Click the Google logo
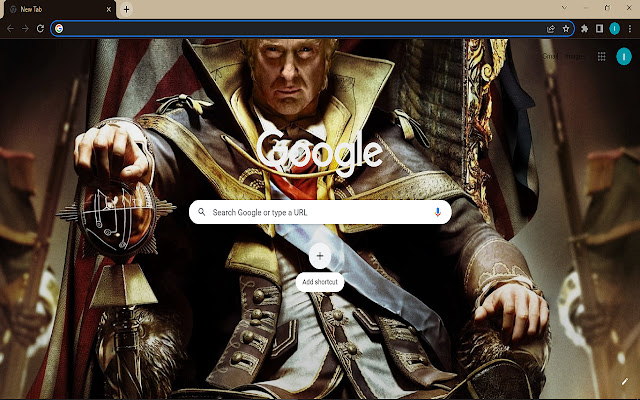 (320, 153)
